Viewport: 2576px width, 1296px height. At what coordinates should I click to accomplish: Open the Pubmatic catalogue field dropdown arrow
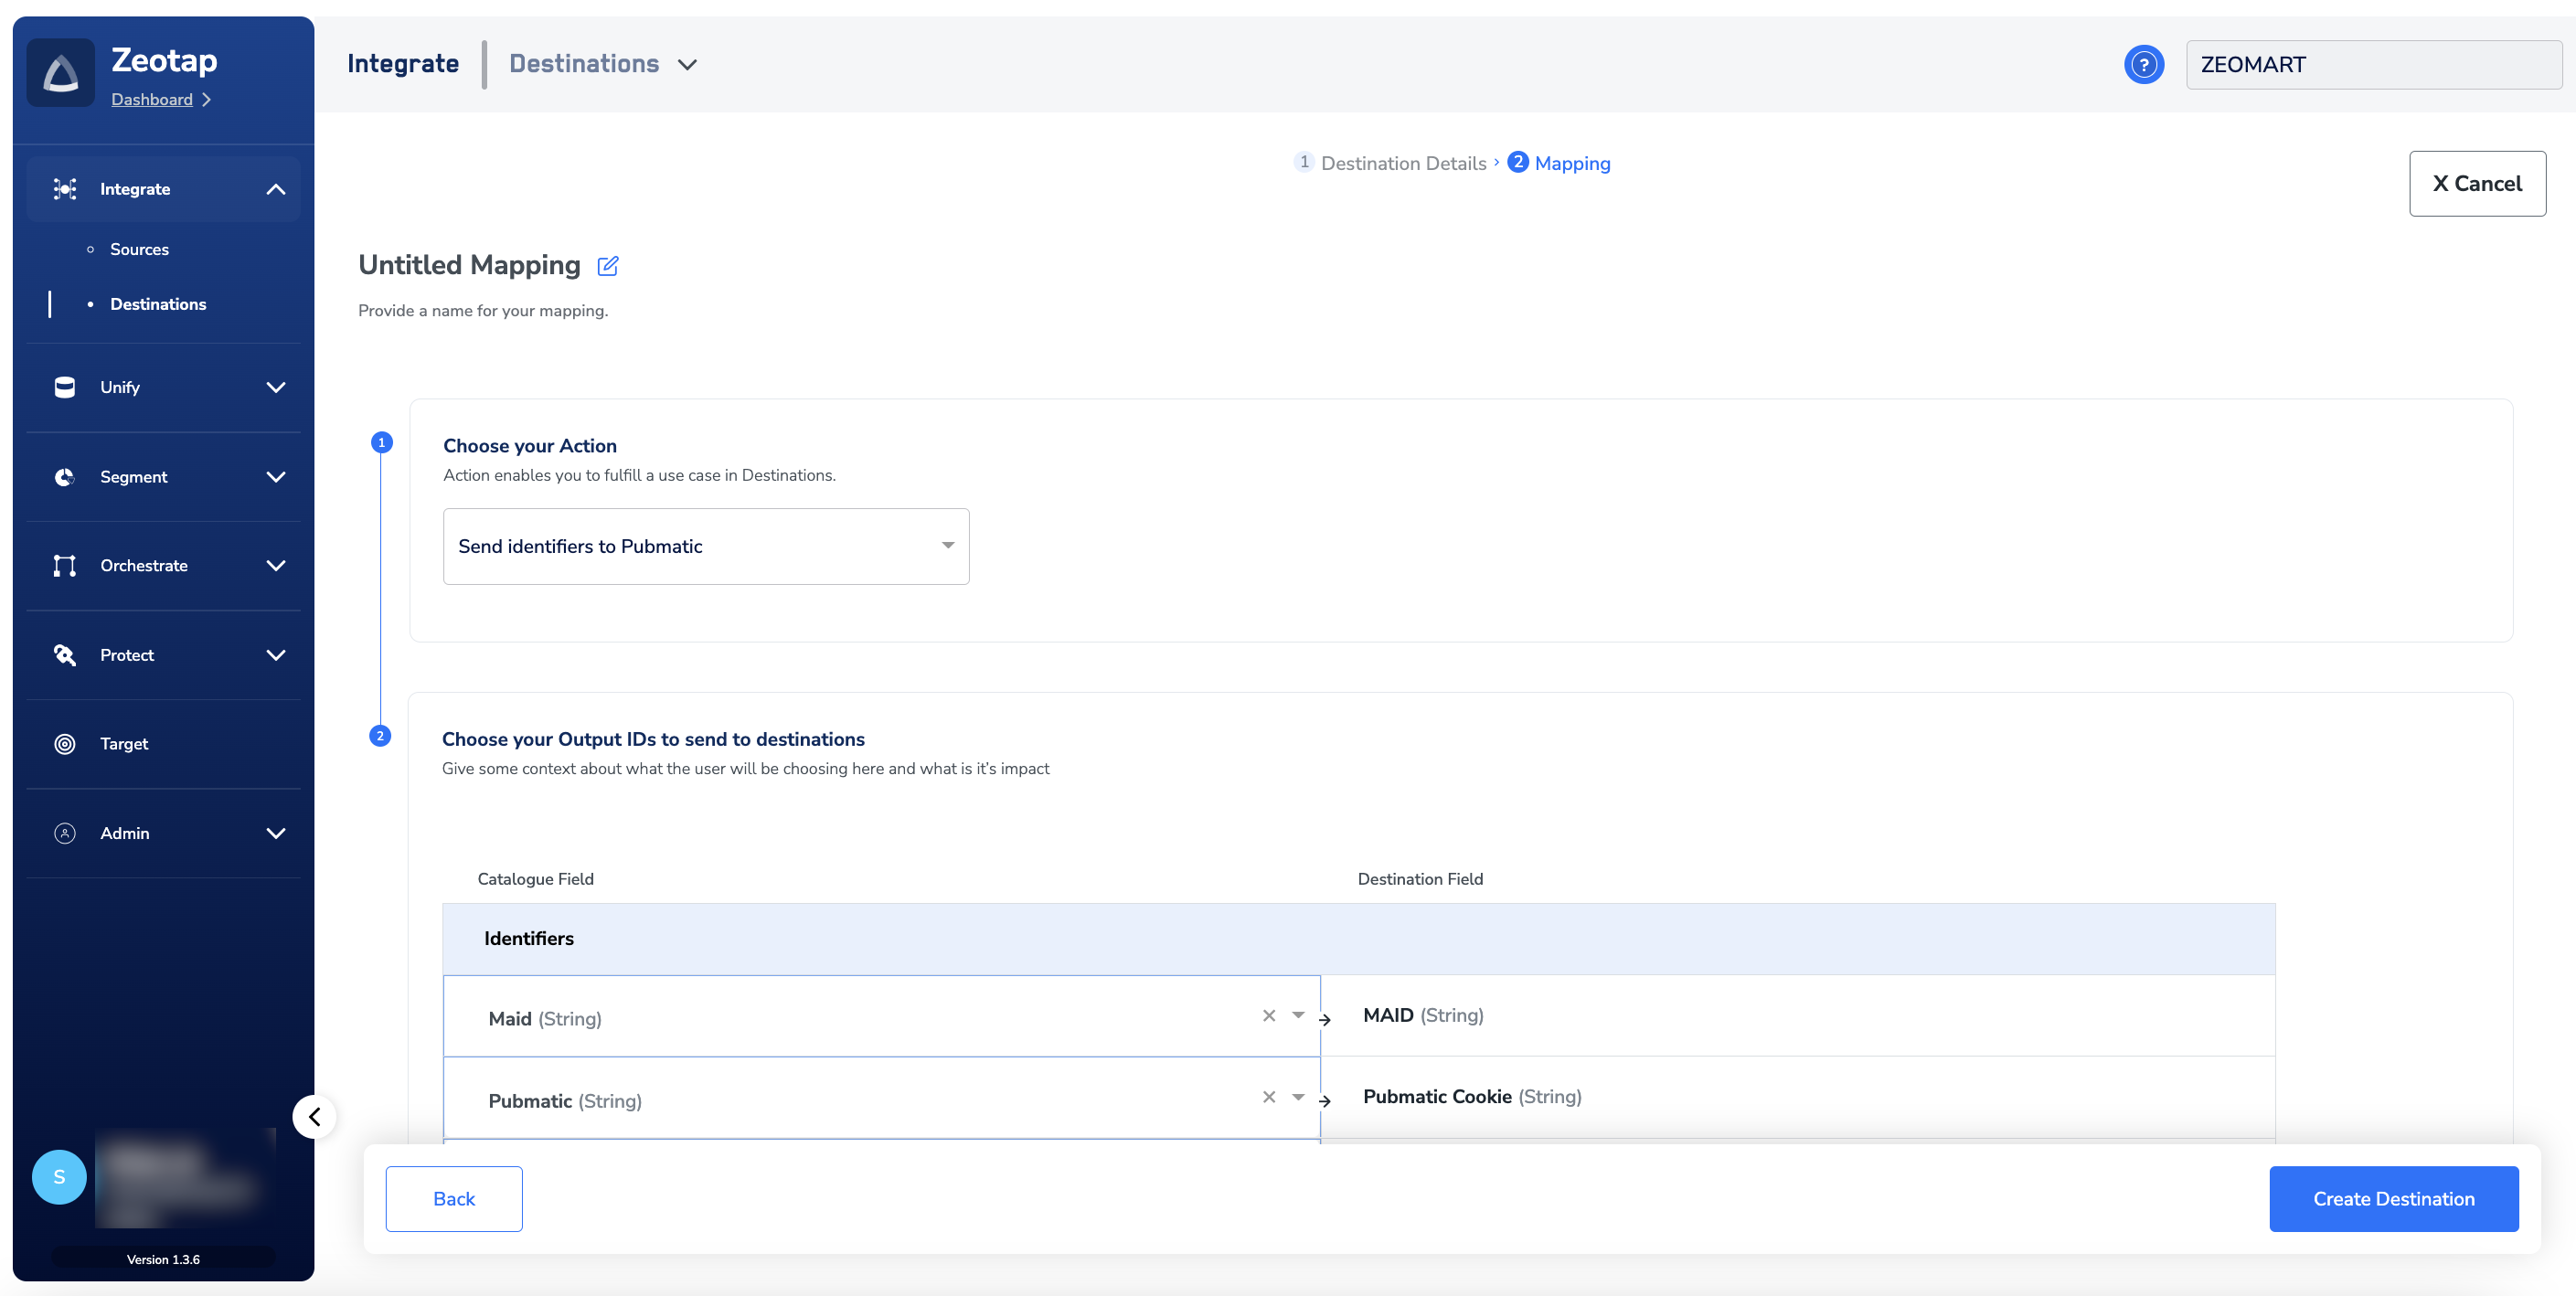(1298, 1097)
